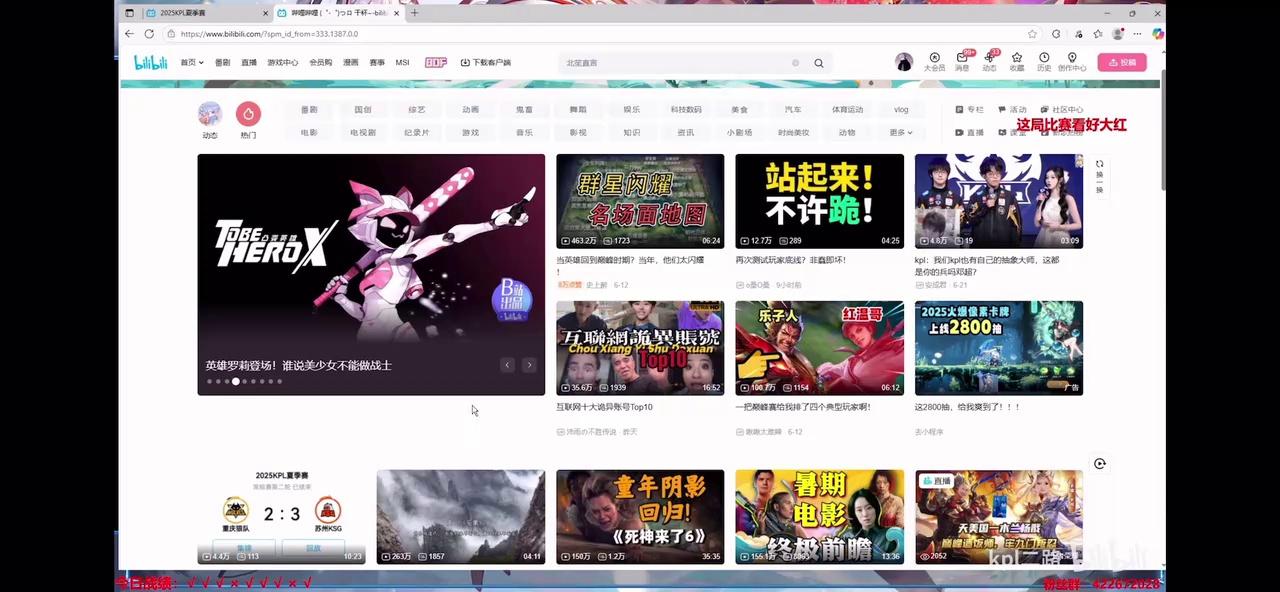Show next carousel slide arrow

click(529, 365)
